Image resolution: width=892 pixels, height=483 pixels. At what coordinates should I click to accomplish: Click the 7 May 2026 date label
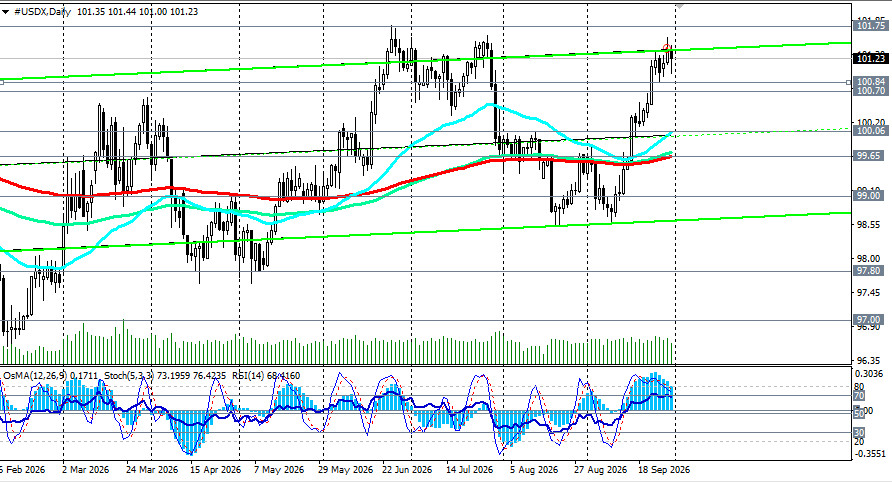click(x=279, y=470)
